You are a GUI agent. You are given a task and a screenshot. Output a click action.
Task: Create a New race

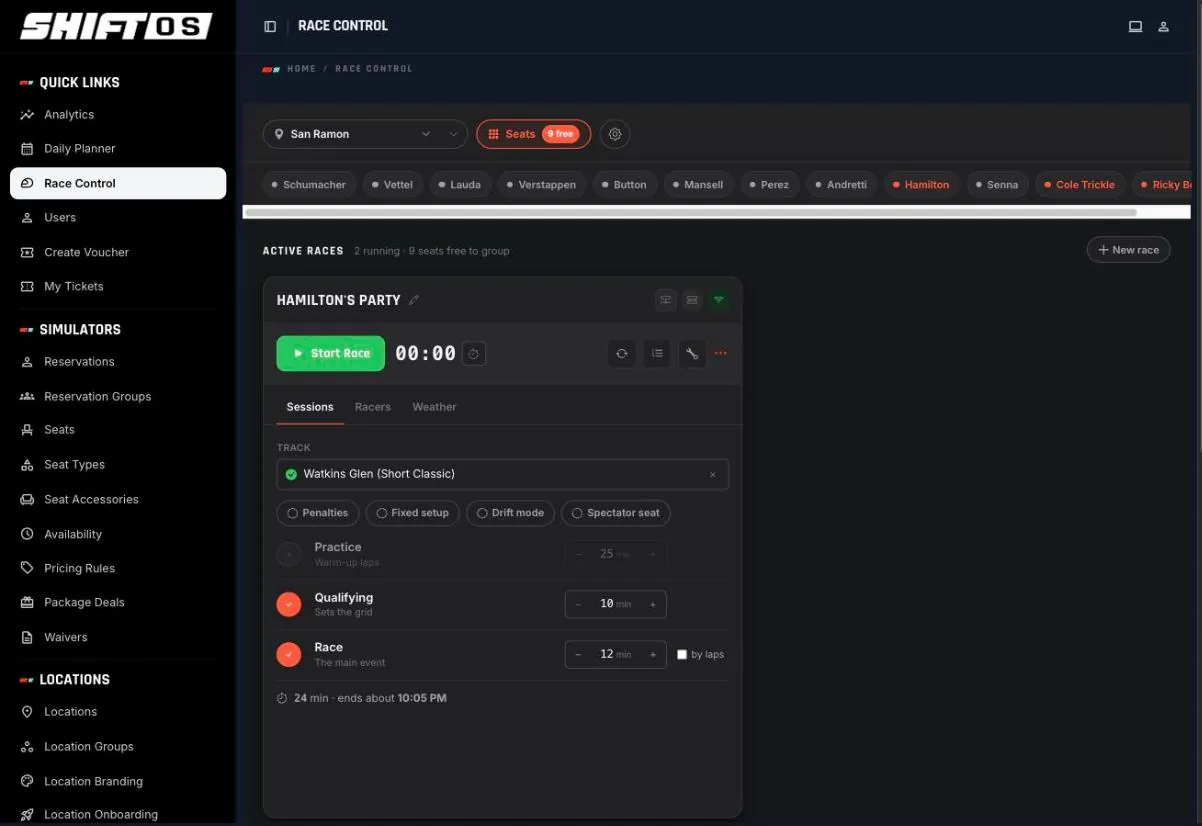[1128, 250]
